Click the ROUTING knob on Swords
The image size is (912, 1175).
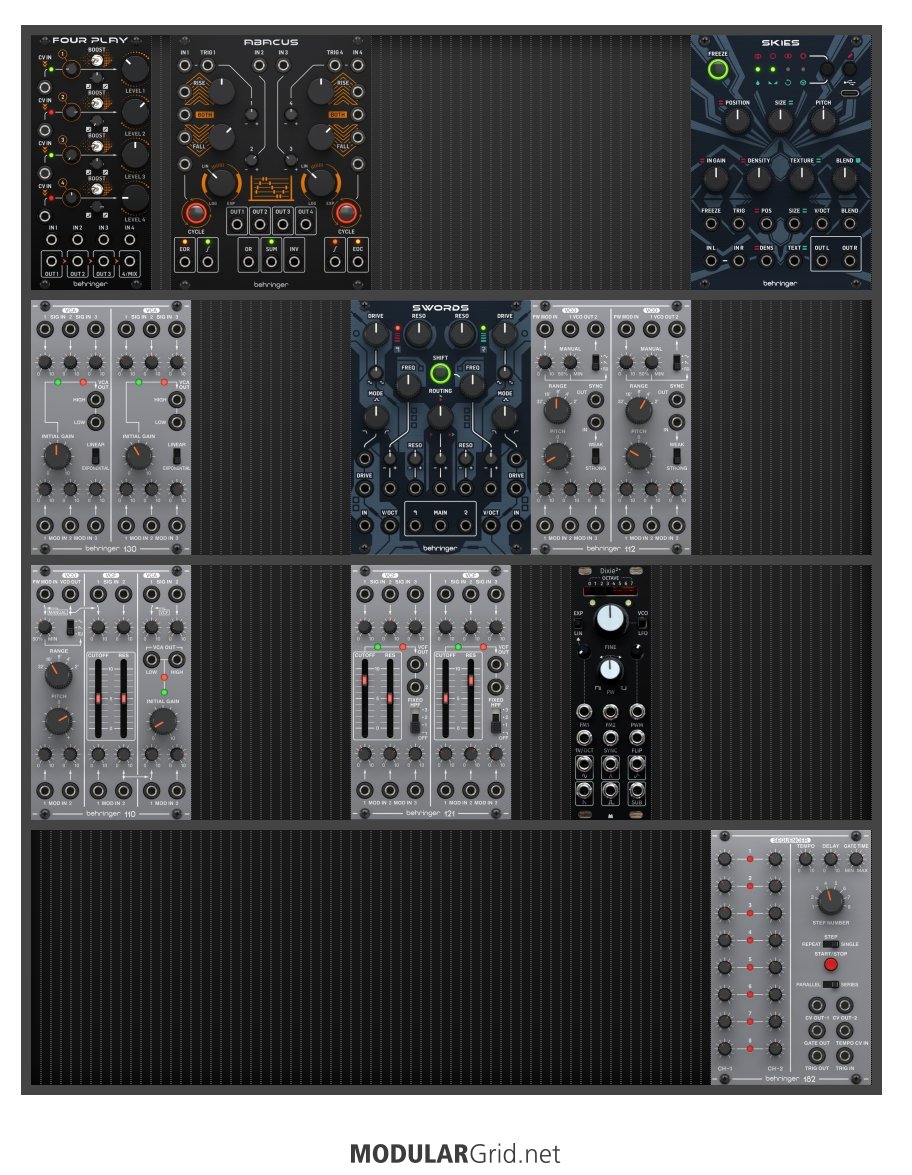[440, 416]
